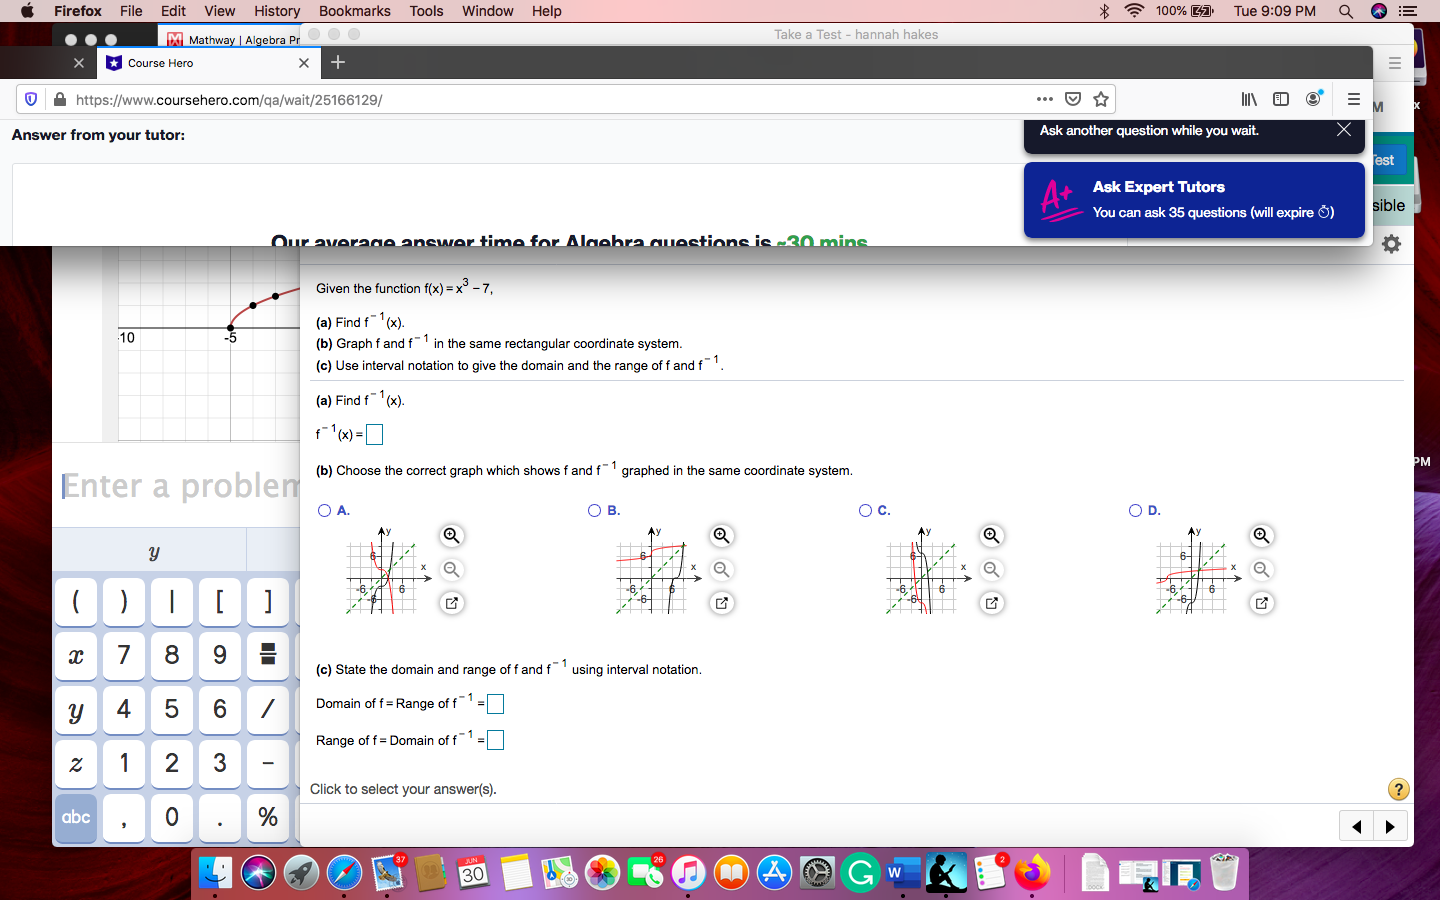Open the Firefox Library icon

(x=1249, y=99)
